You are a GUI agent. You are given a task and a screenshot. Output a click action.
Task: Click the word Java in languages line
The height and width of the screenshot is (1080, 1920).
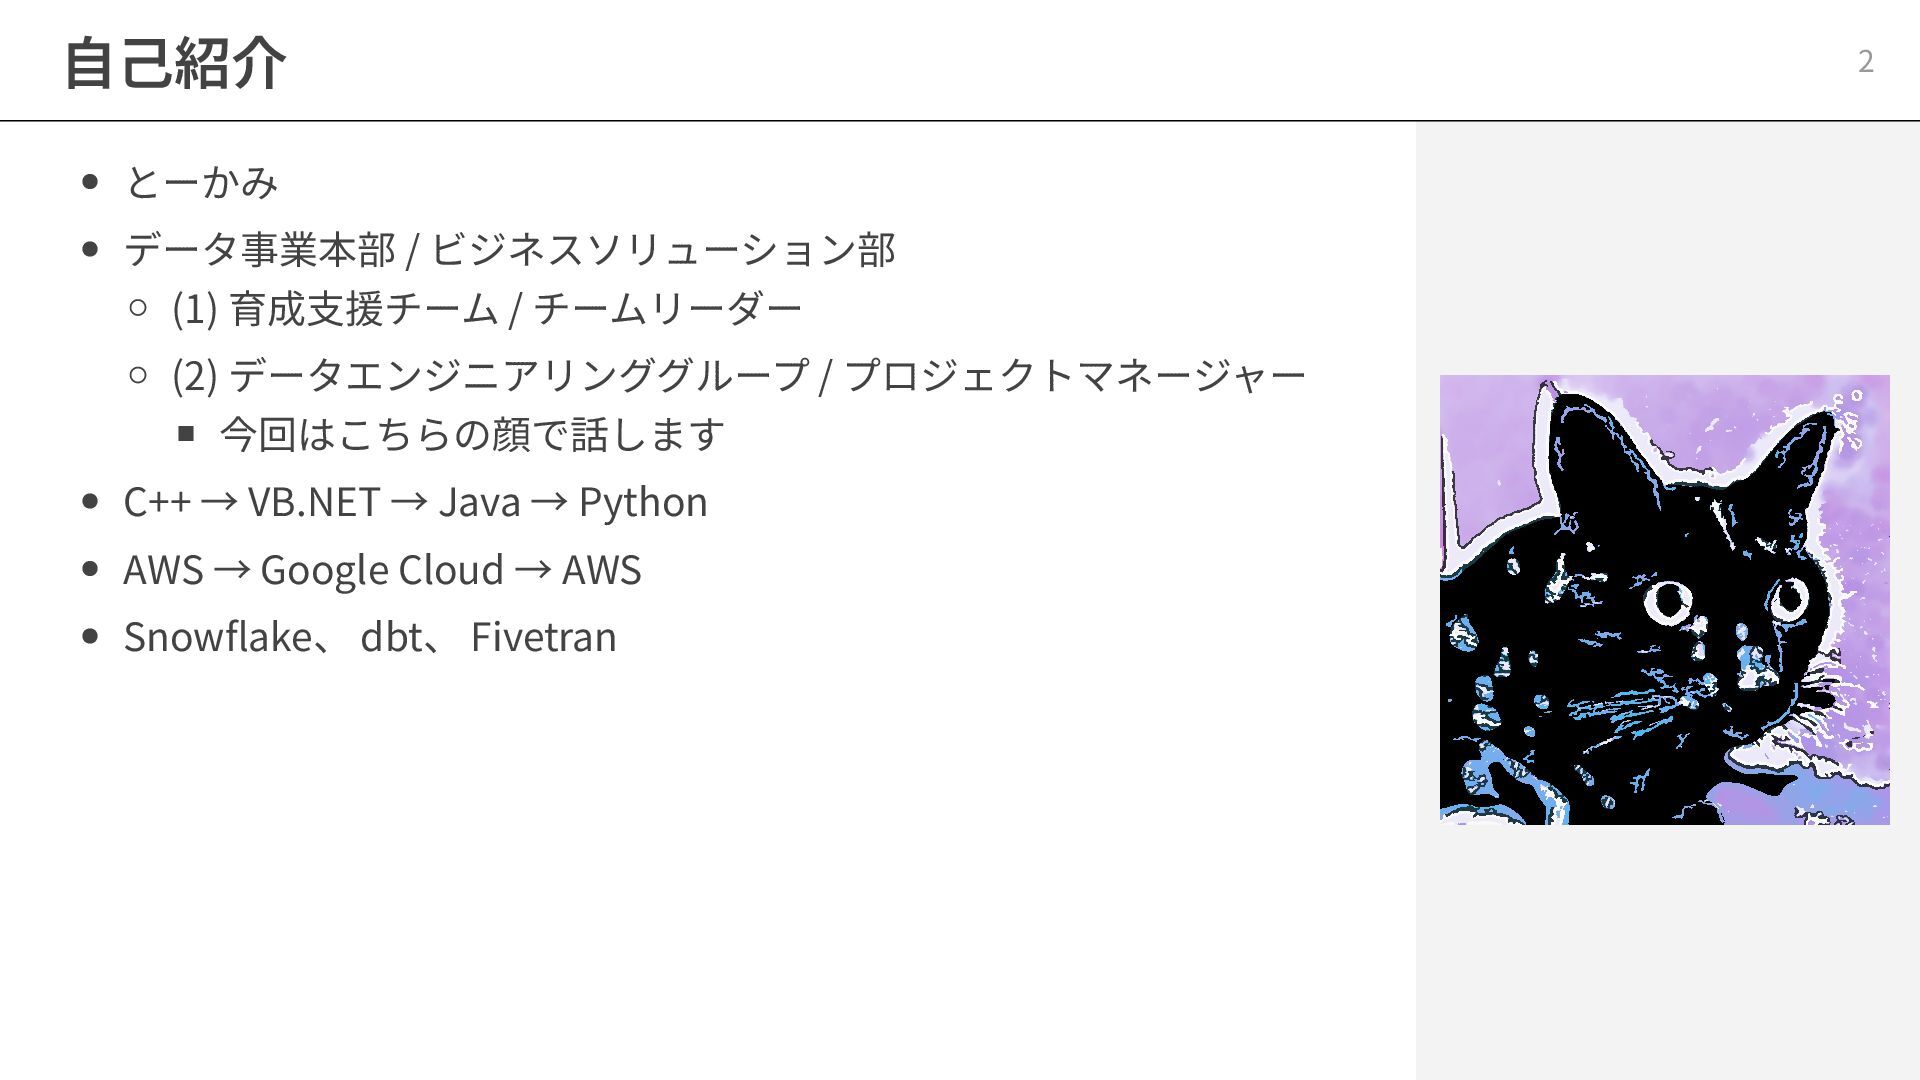click(480, 502)
